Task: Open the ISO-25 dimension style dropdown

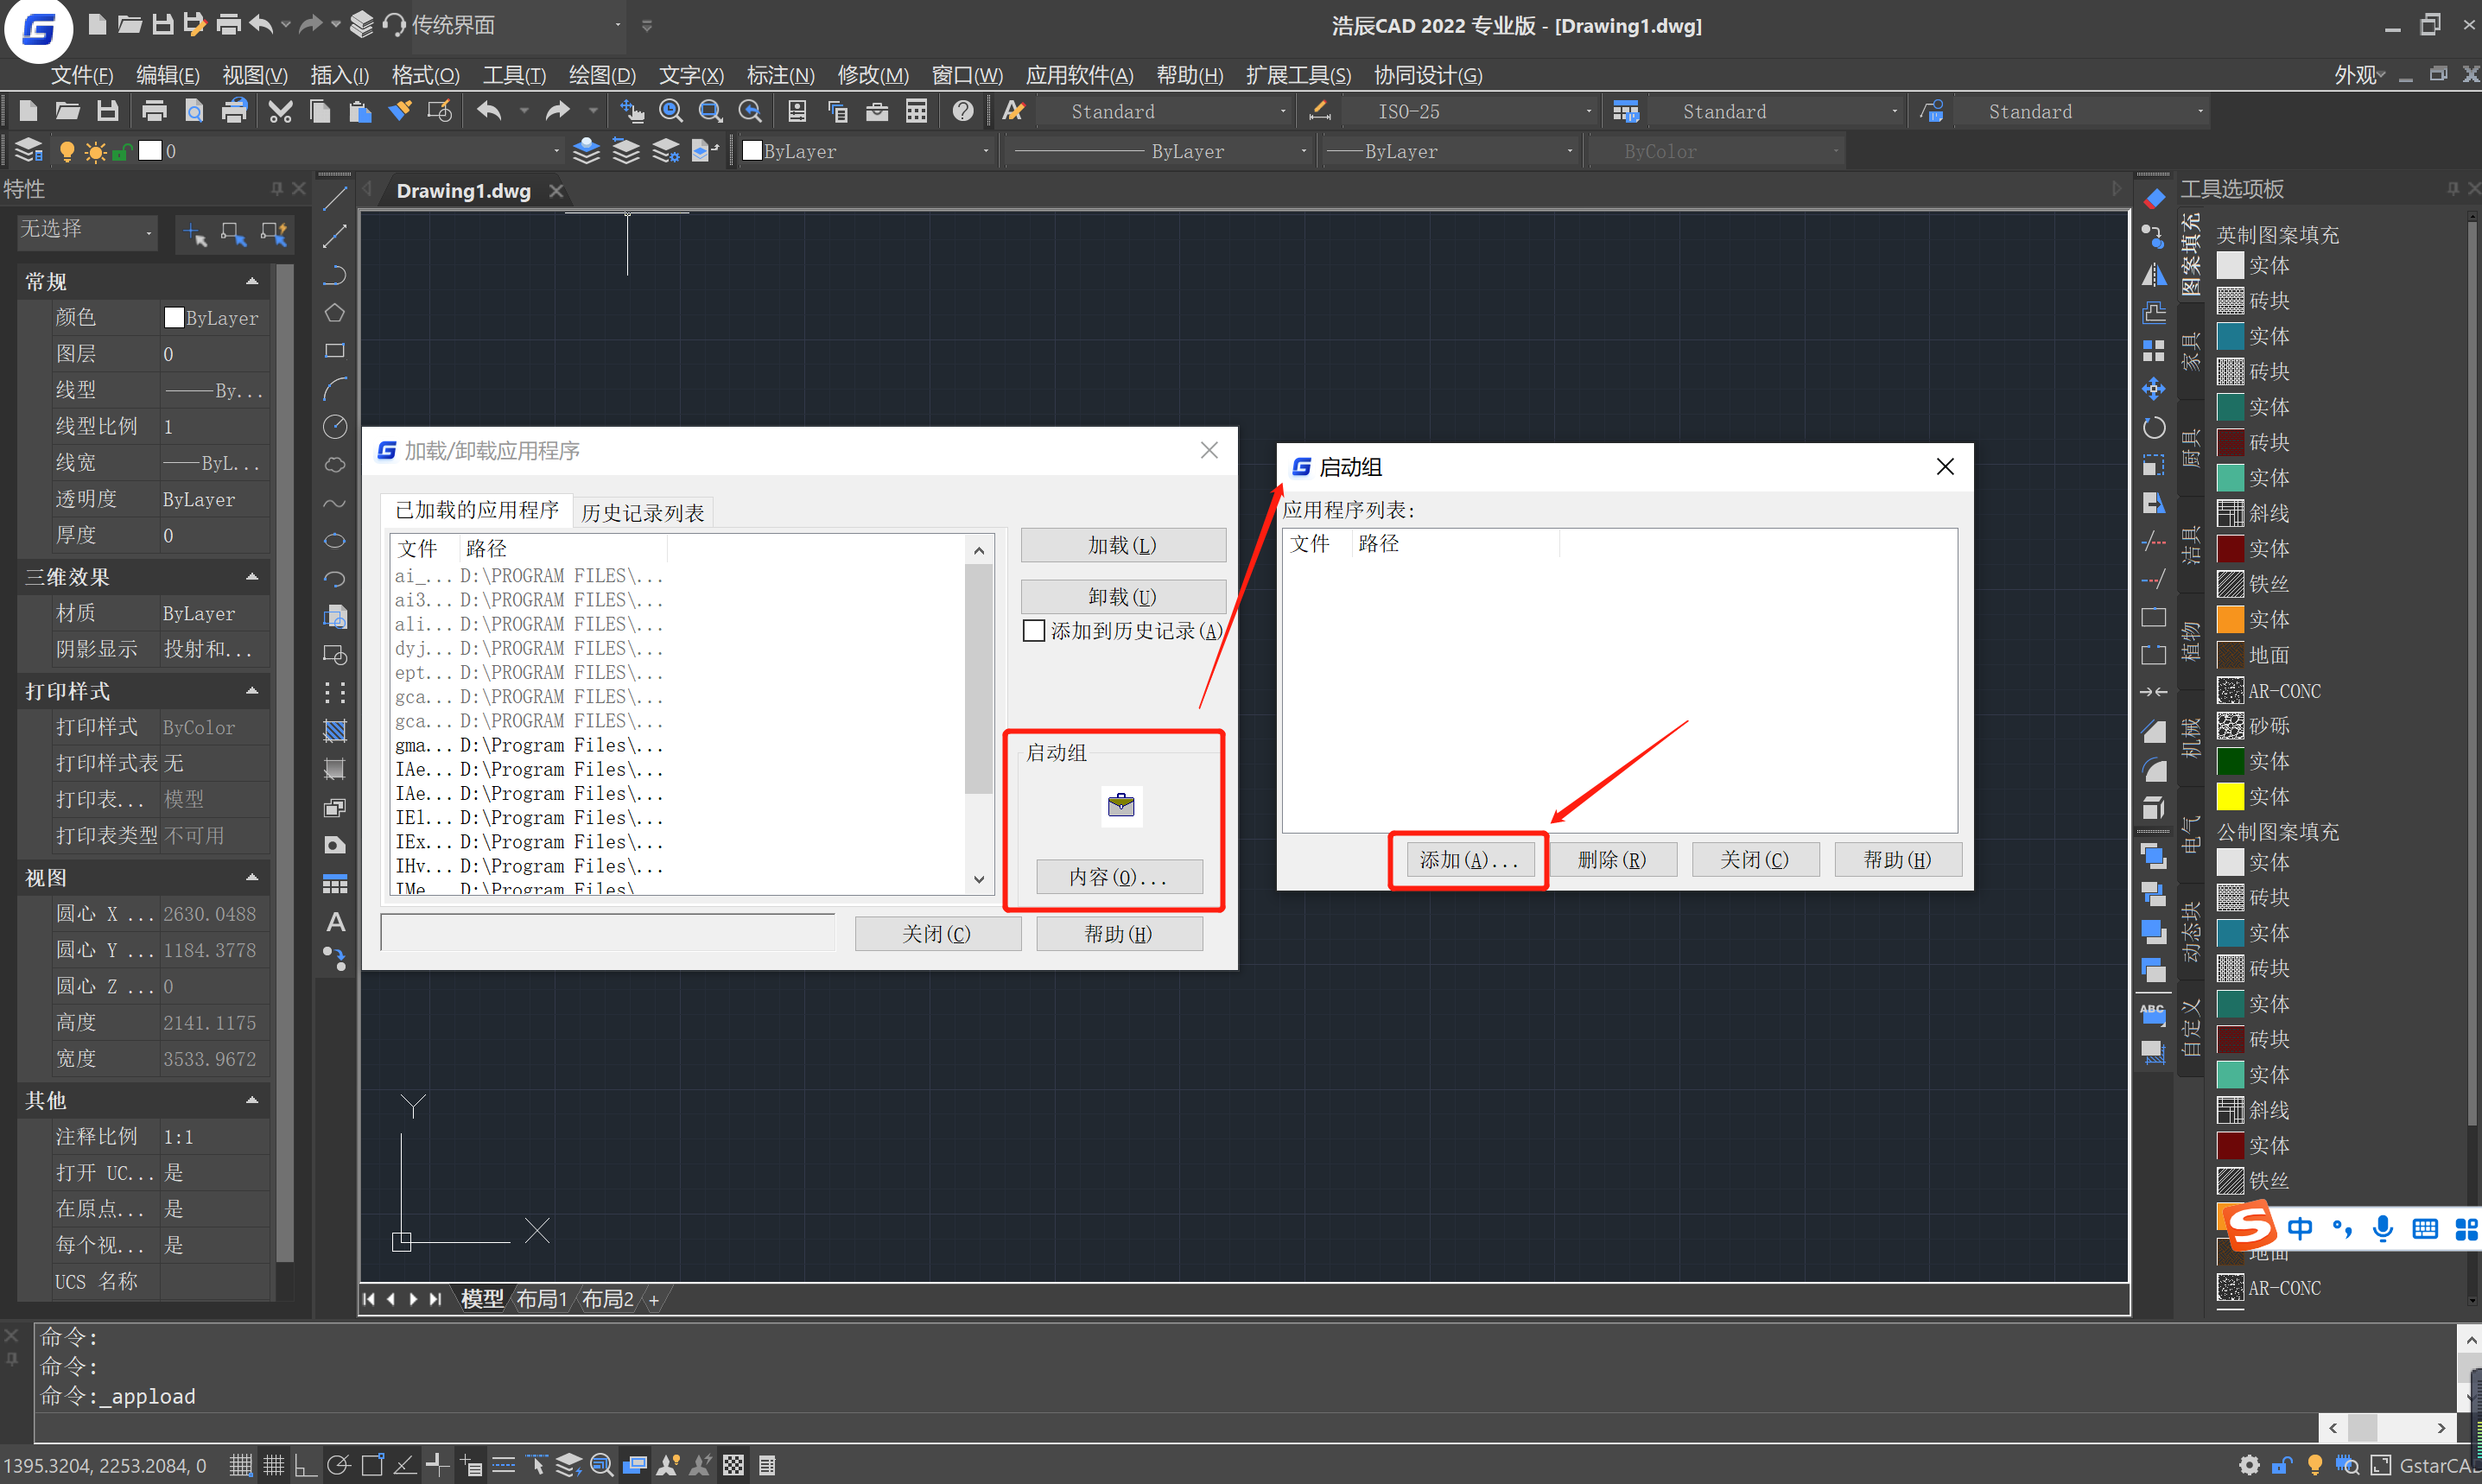Action: [x=1587, y=112]
